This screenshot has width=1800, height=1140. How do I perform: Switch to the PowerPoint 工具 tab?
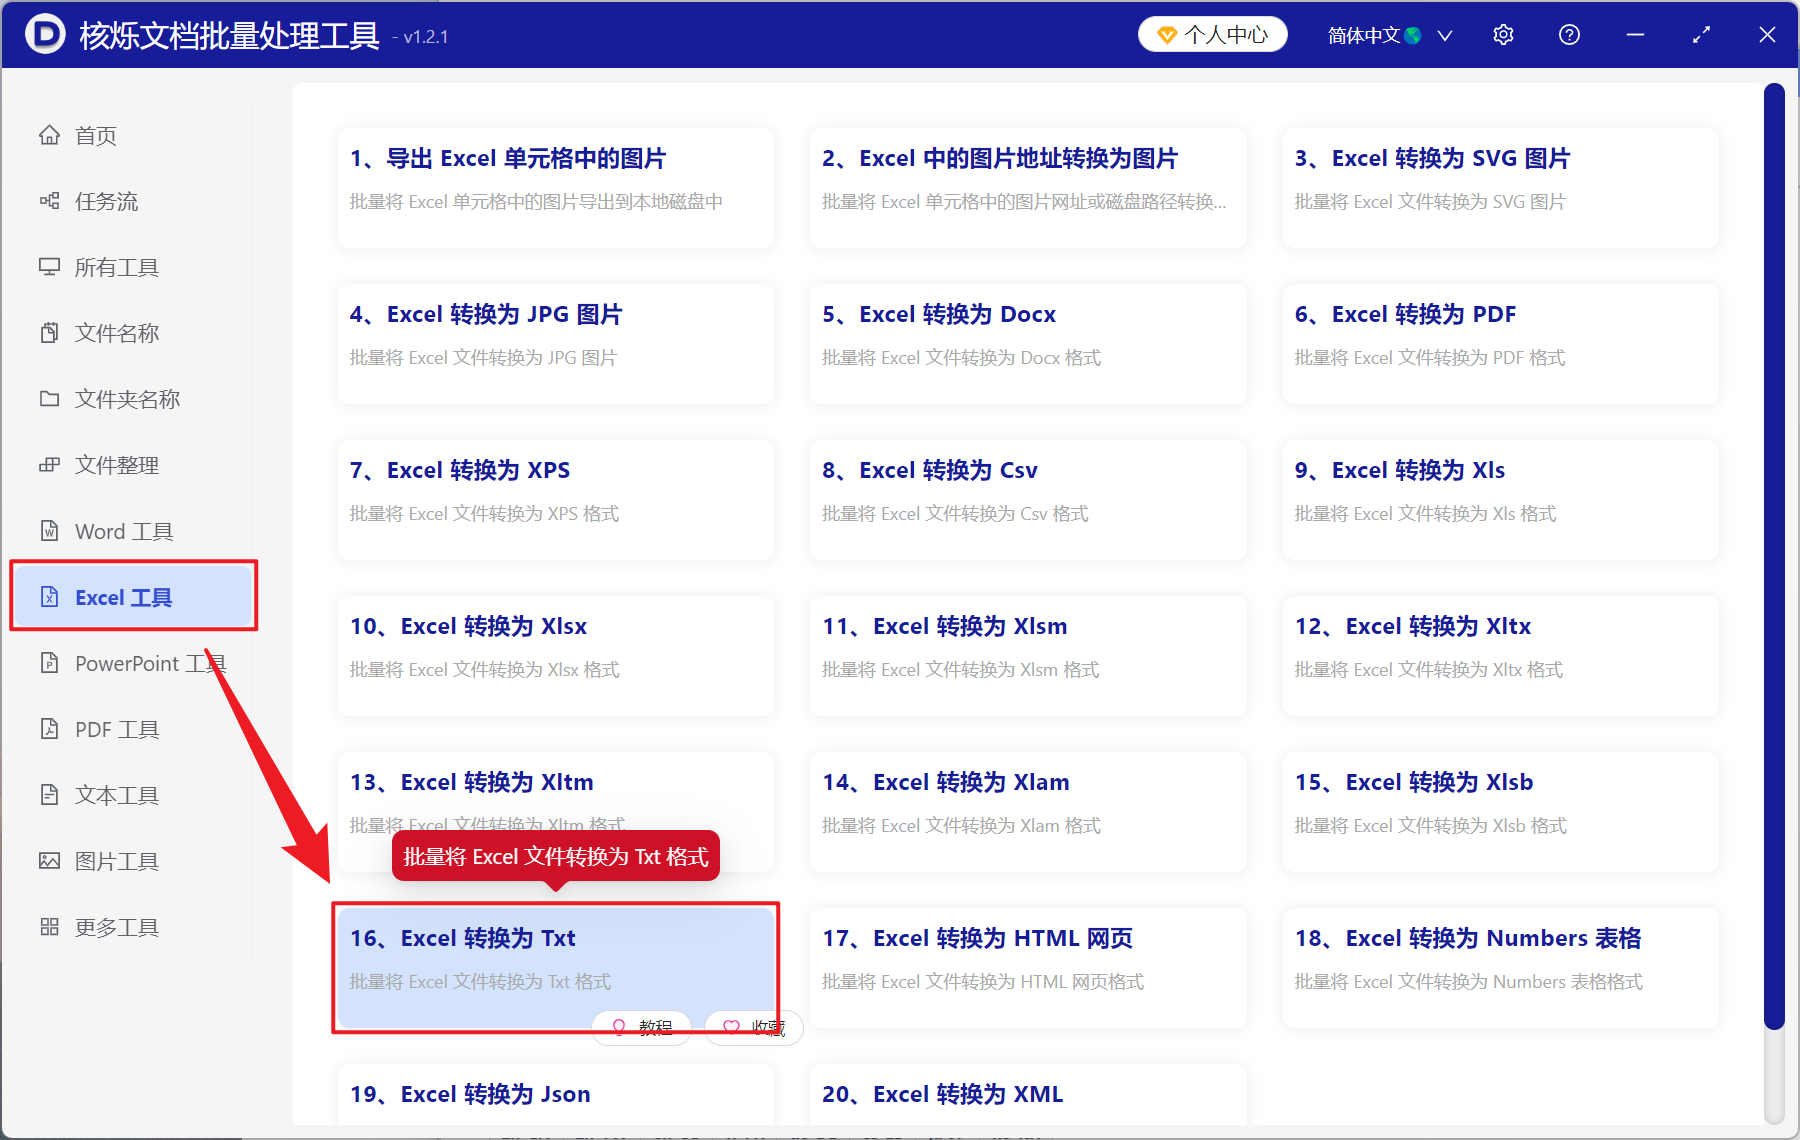[150, 663]
